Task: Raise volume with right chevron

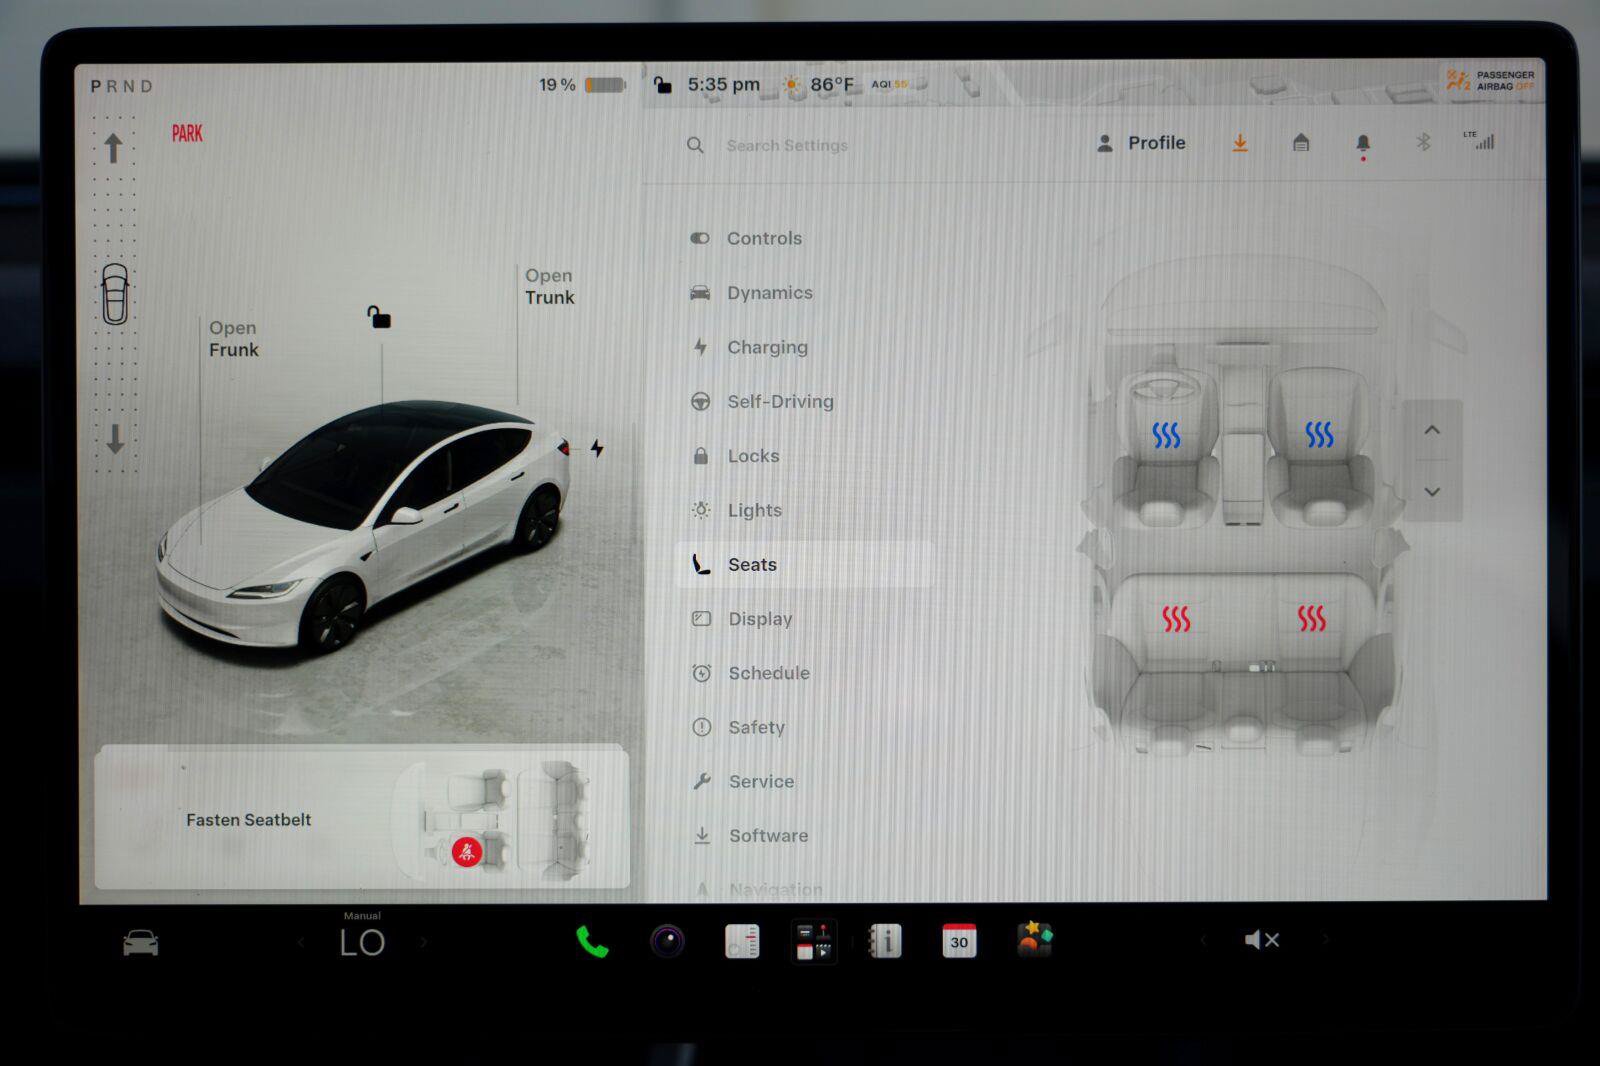Action: (x=1326, y=939)
